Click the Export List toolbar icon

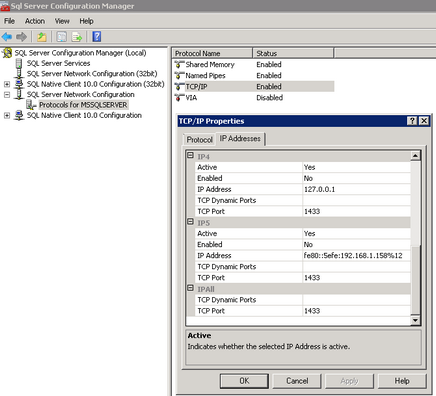coord(77,37)
